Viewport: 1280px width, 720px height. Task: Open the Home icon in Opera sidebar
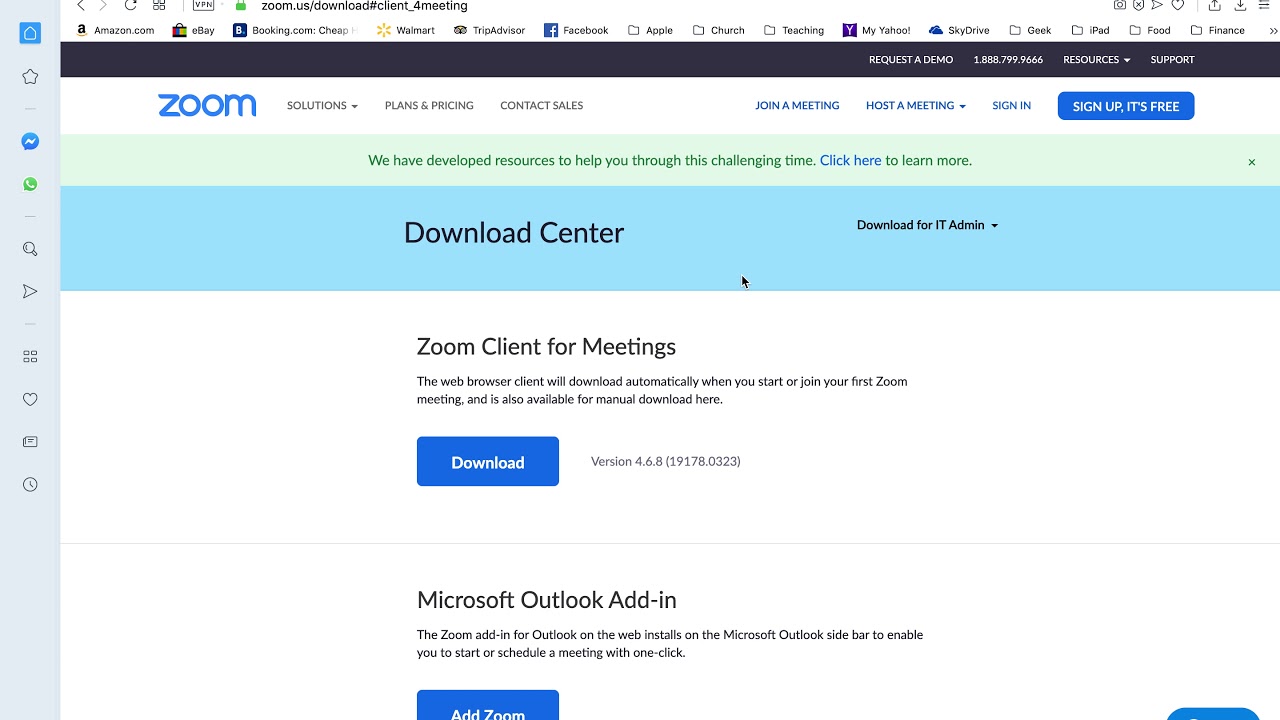30,33
